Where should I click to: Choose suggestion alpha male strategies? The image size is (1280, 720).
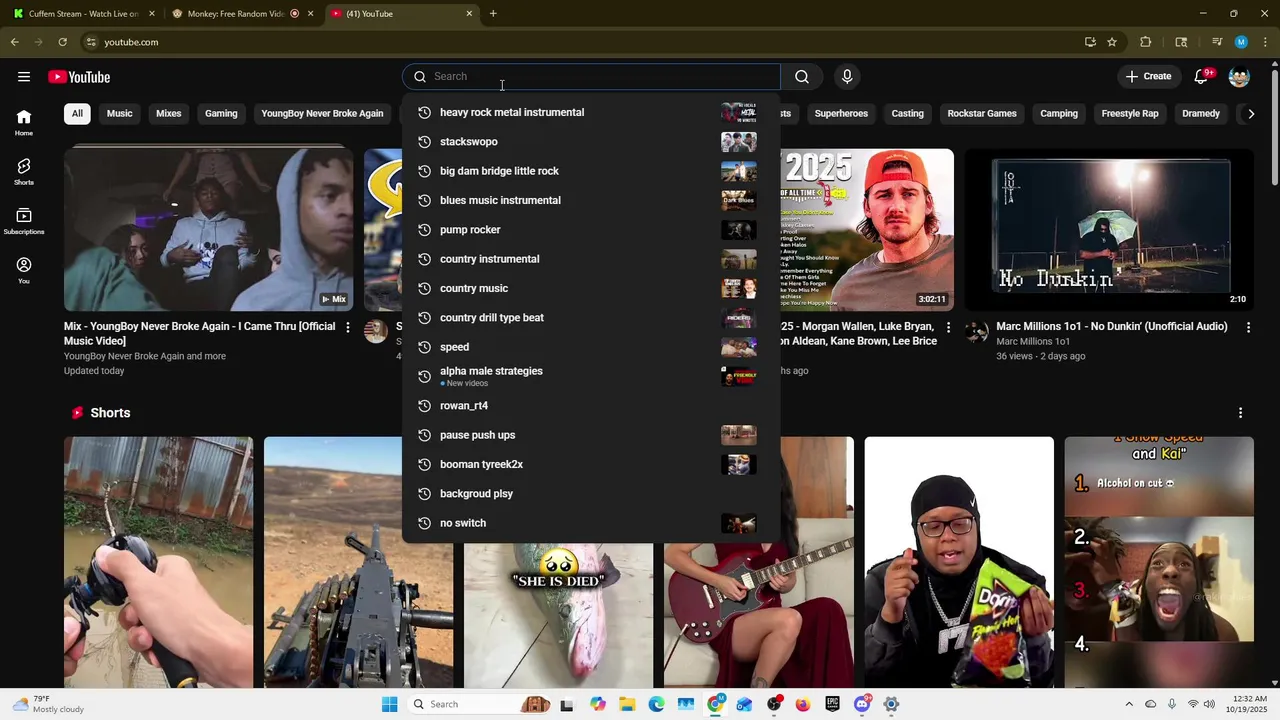[590, 376]
